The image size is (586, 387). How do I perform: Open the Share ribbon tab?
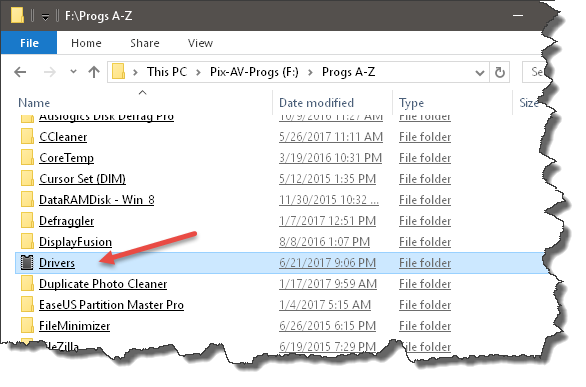pyautogui.click(x=145, y=43)
